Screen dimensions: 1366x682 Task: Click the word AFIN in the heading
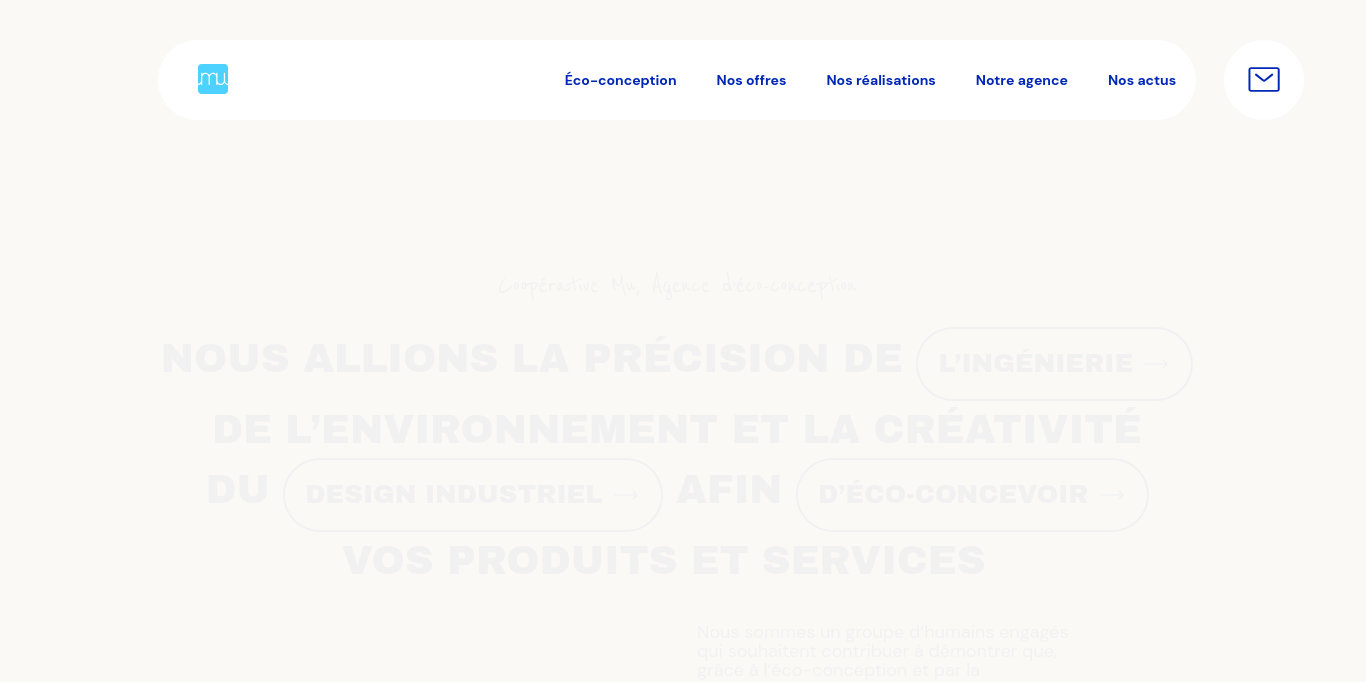[729, 490]
